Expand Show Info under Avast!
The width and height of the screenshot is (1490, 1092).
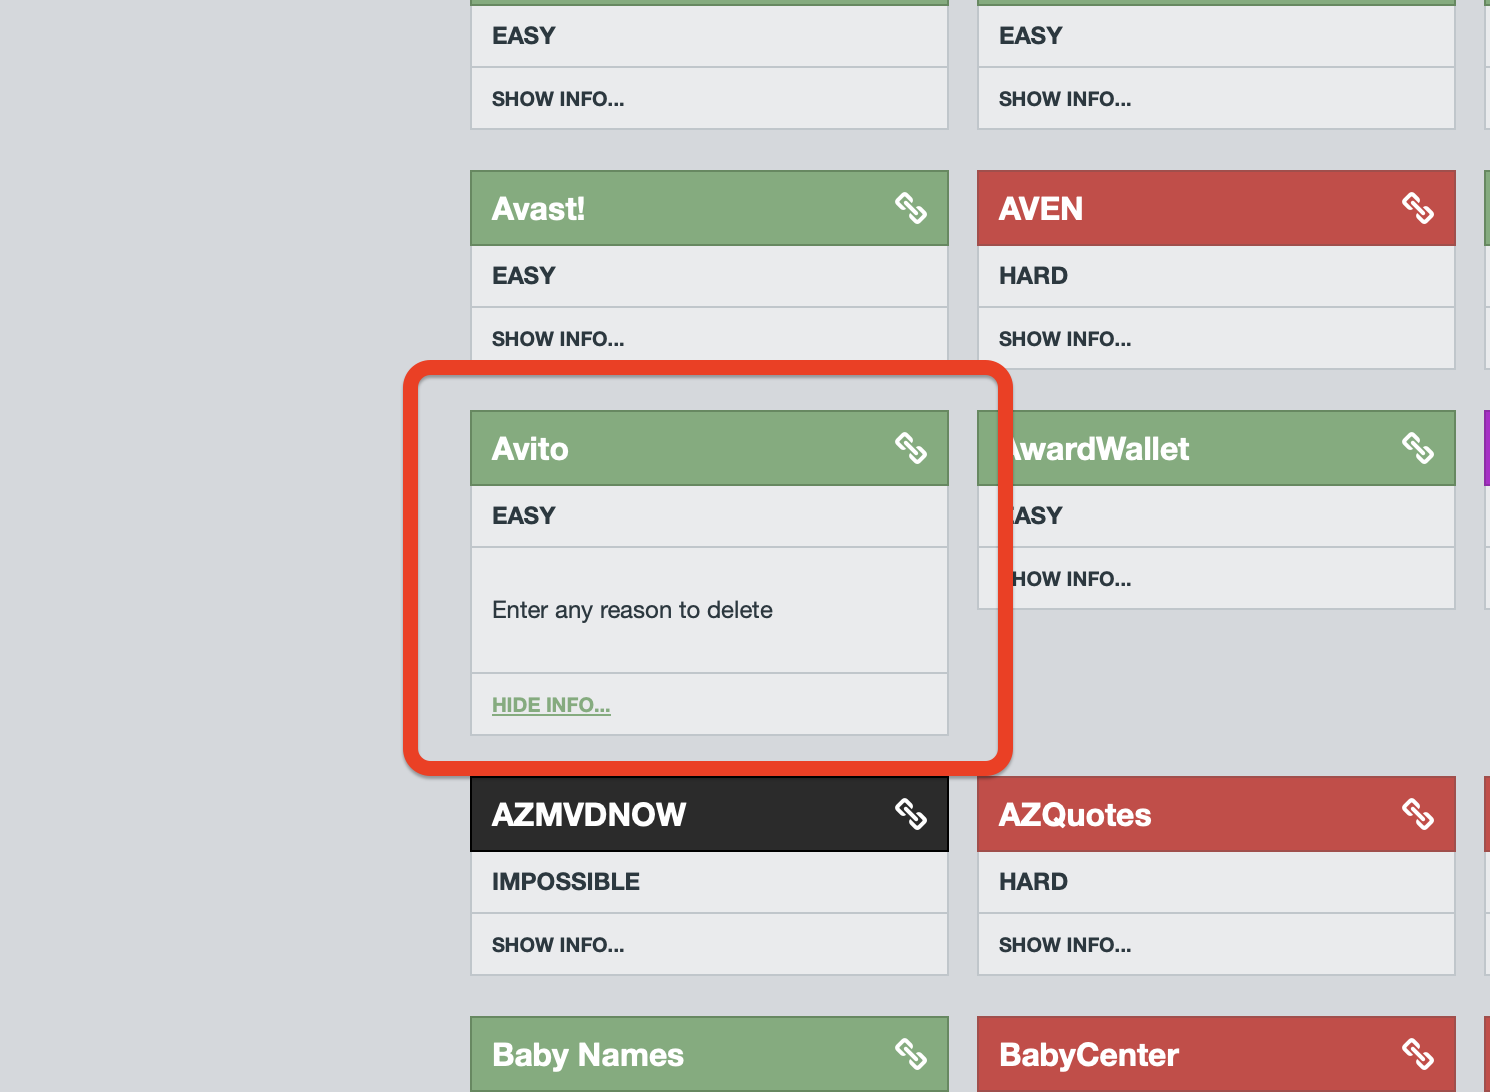tap(558, 339)
